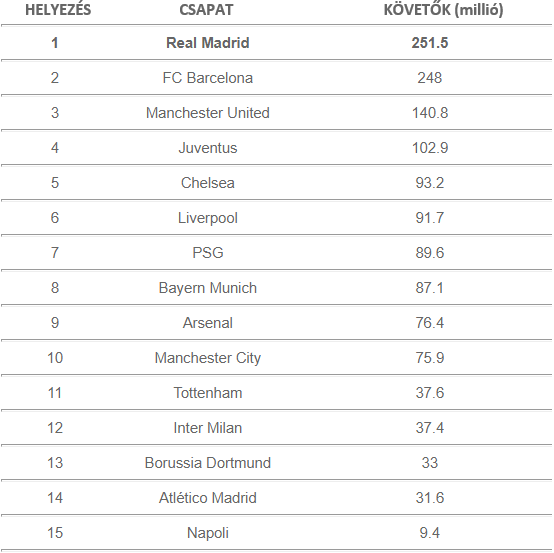Select the Napoli team entry
Screen dimensions: 554x553
(208, 533)
